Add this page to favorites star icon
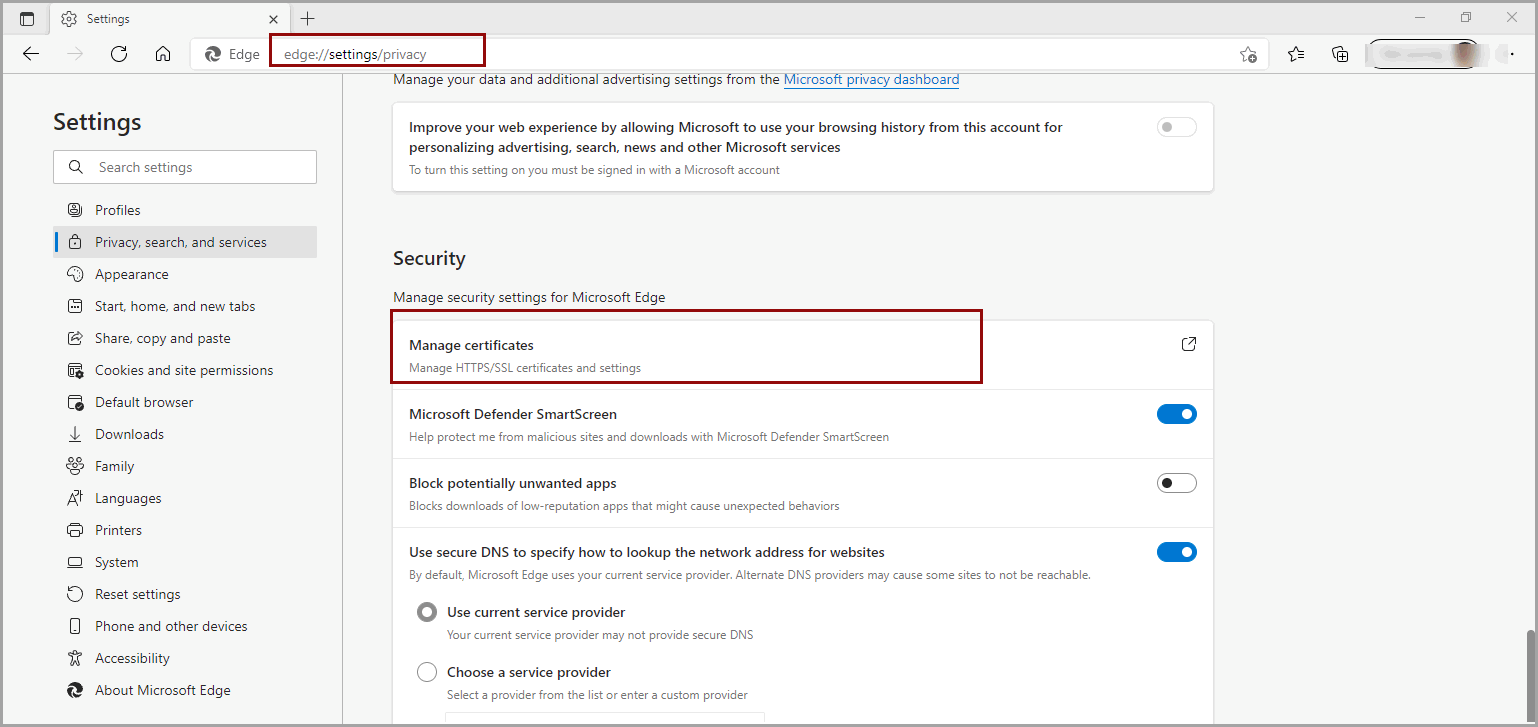The image size is (1538, 727). [1248, 54]
